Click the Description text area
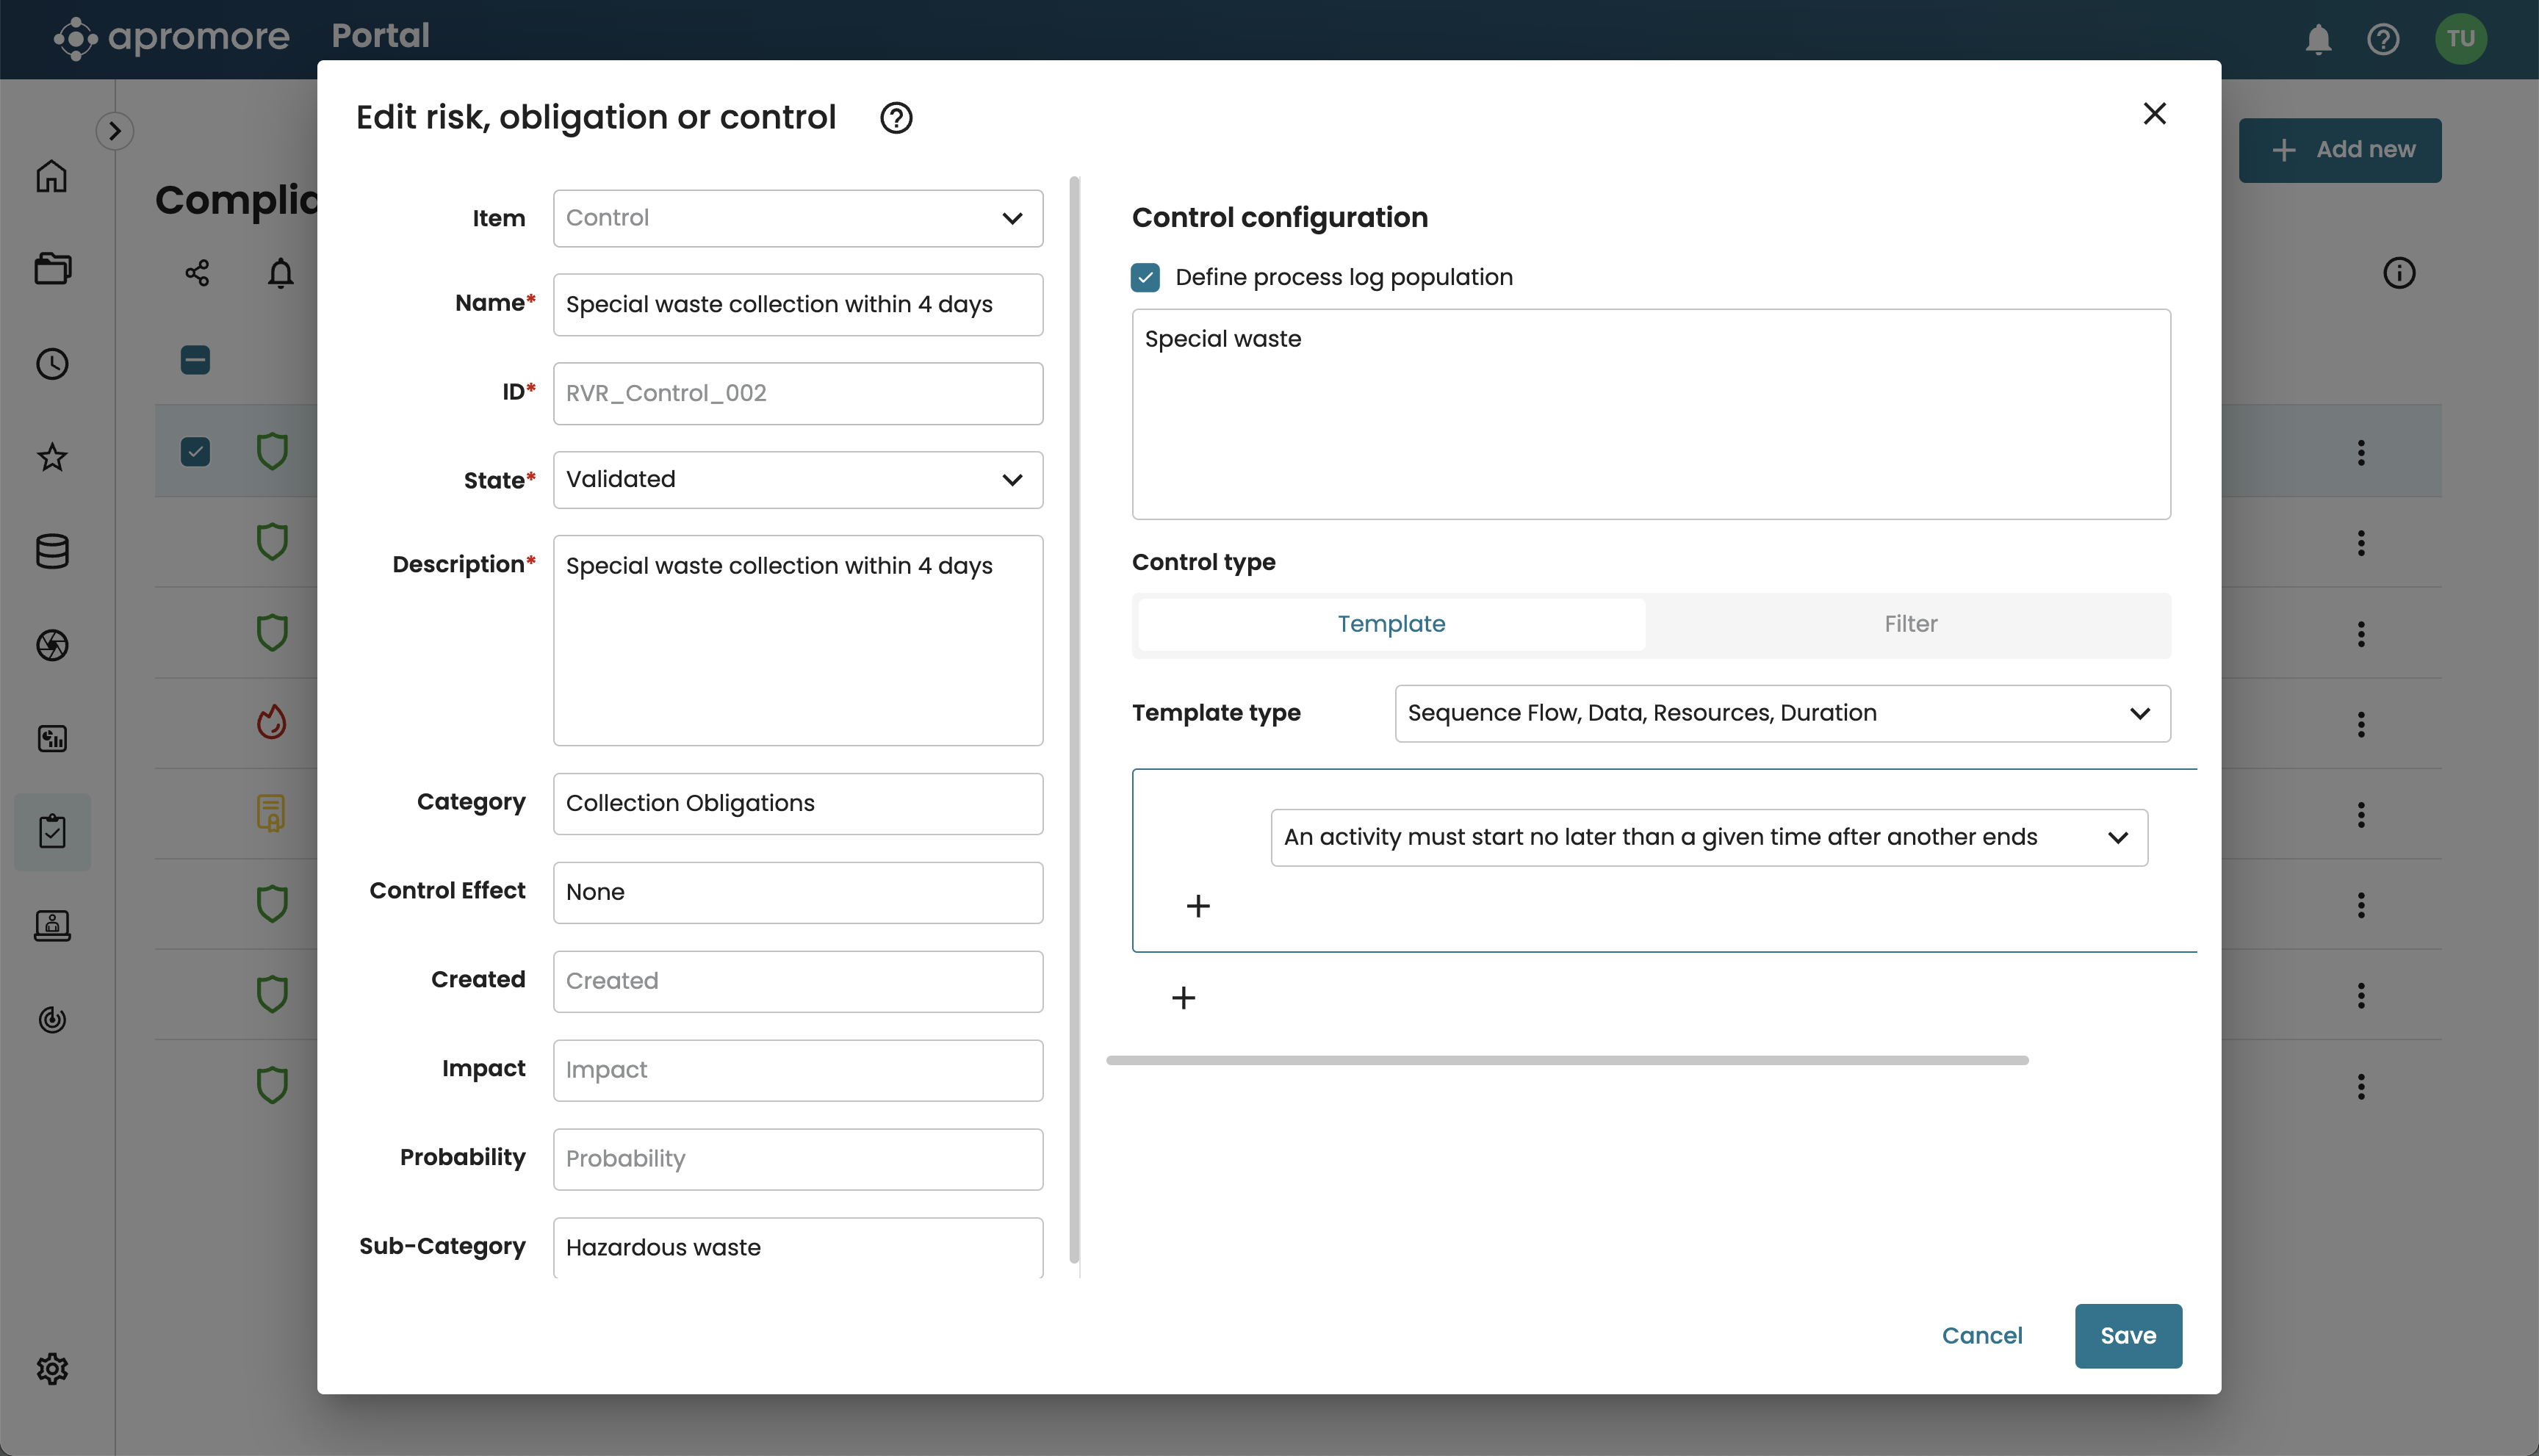The image size is (2539, 1456). point(797,640)
